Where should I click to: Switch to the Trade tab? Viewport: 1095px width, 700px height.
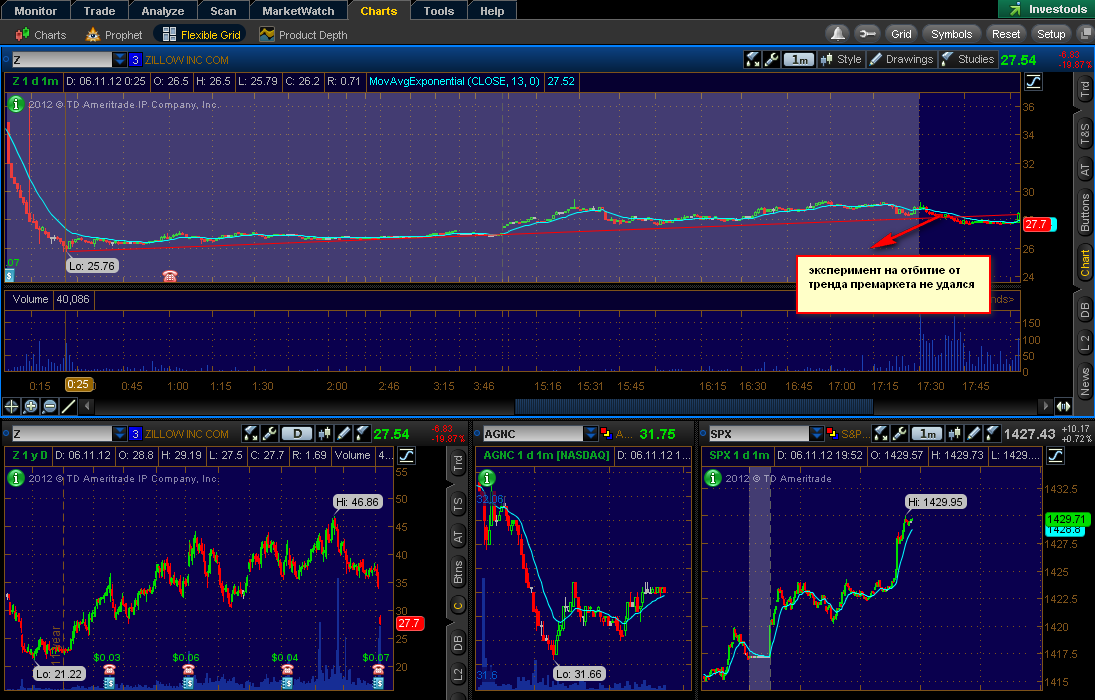click(99, 10)
